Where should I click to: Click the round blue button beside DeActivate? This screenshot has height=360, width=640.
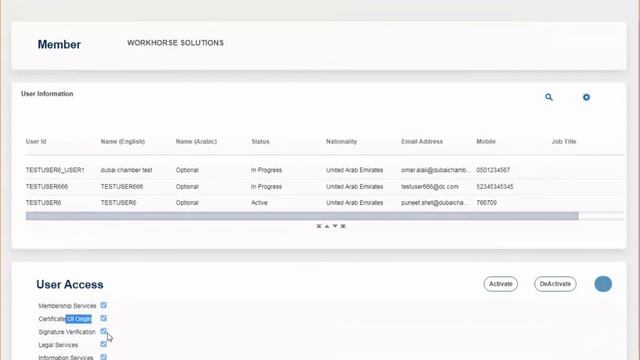[603, 284]
